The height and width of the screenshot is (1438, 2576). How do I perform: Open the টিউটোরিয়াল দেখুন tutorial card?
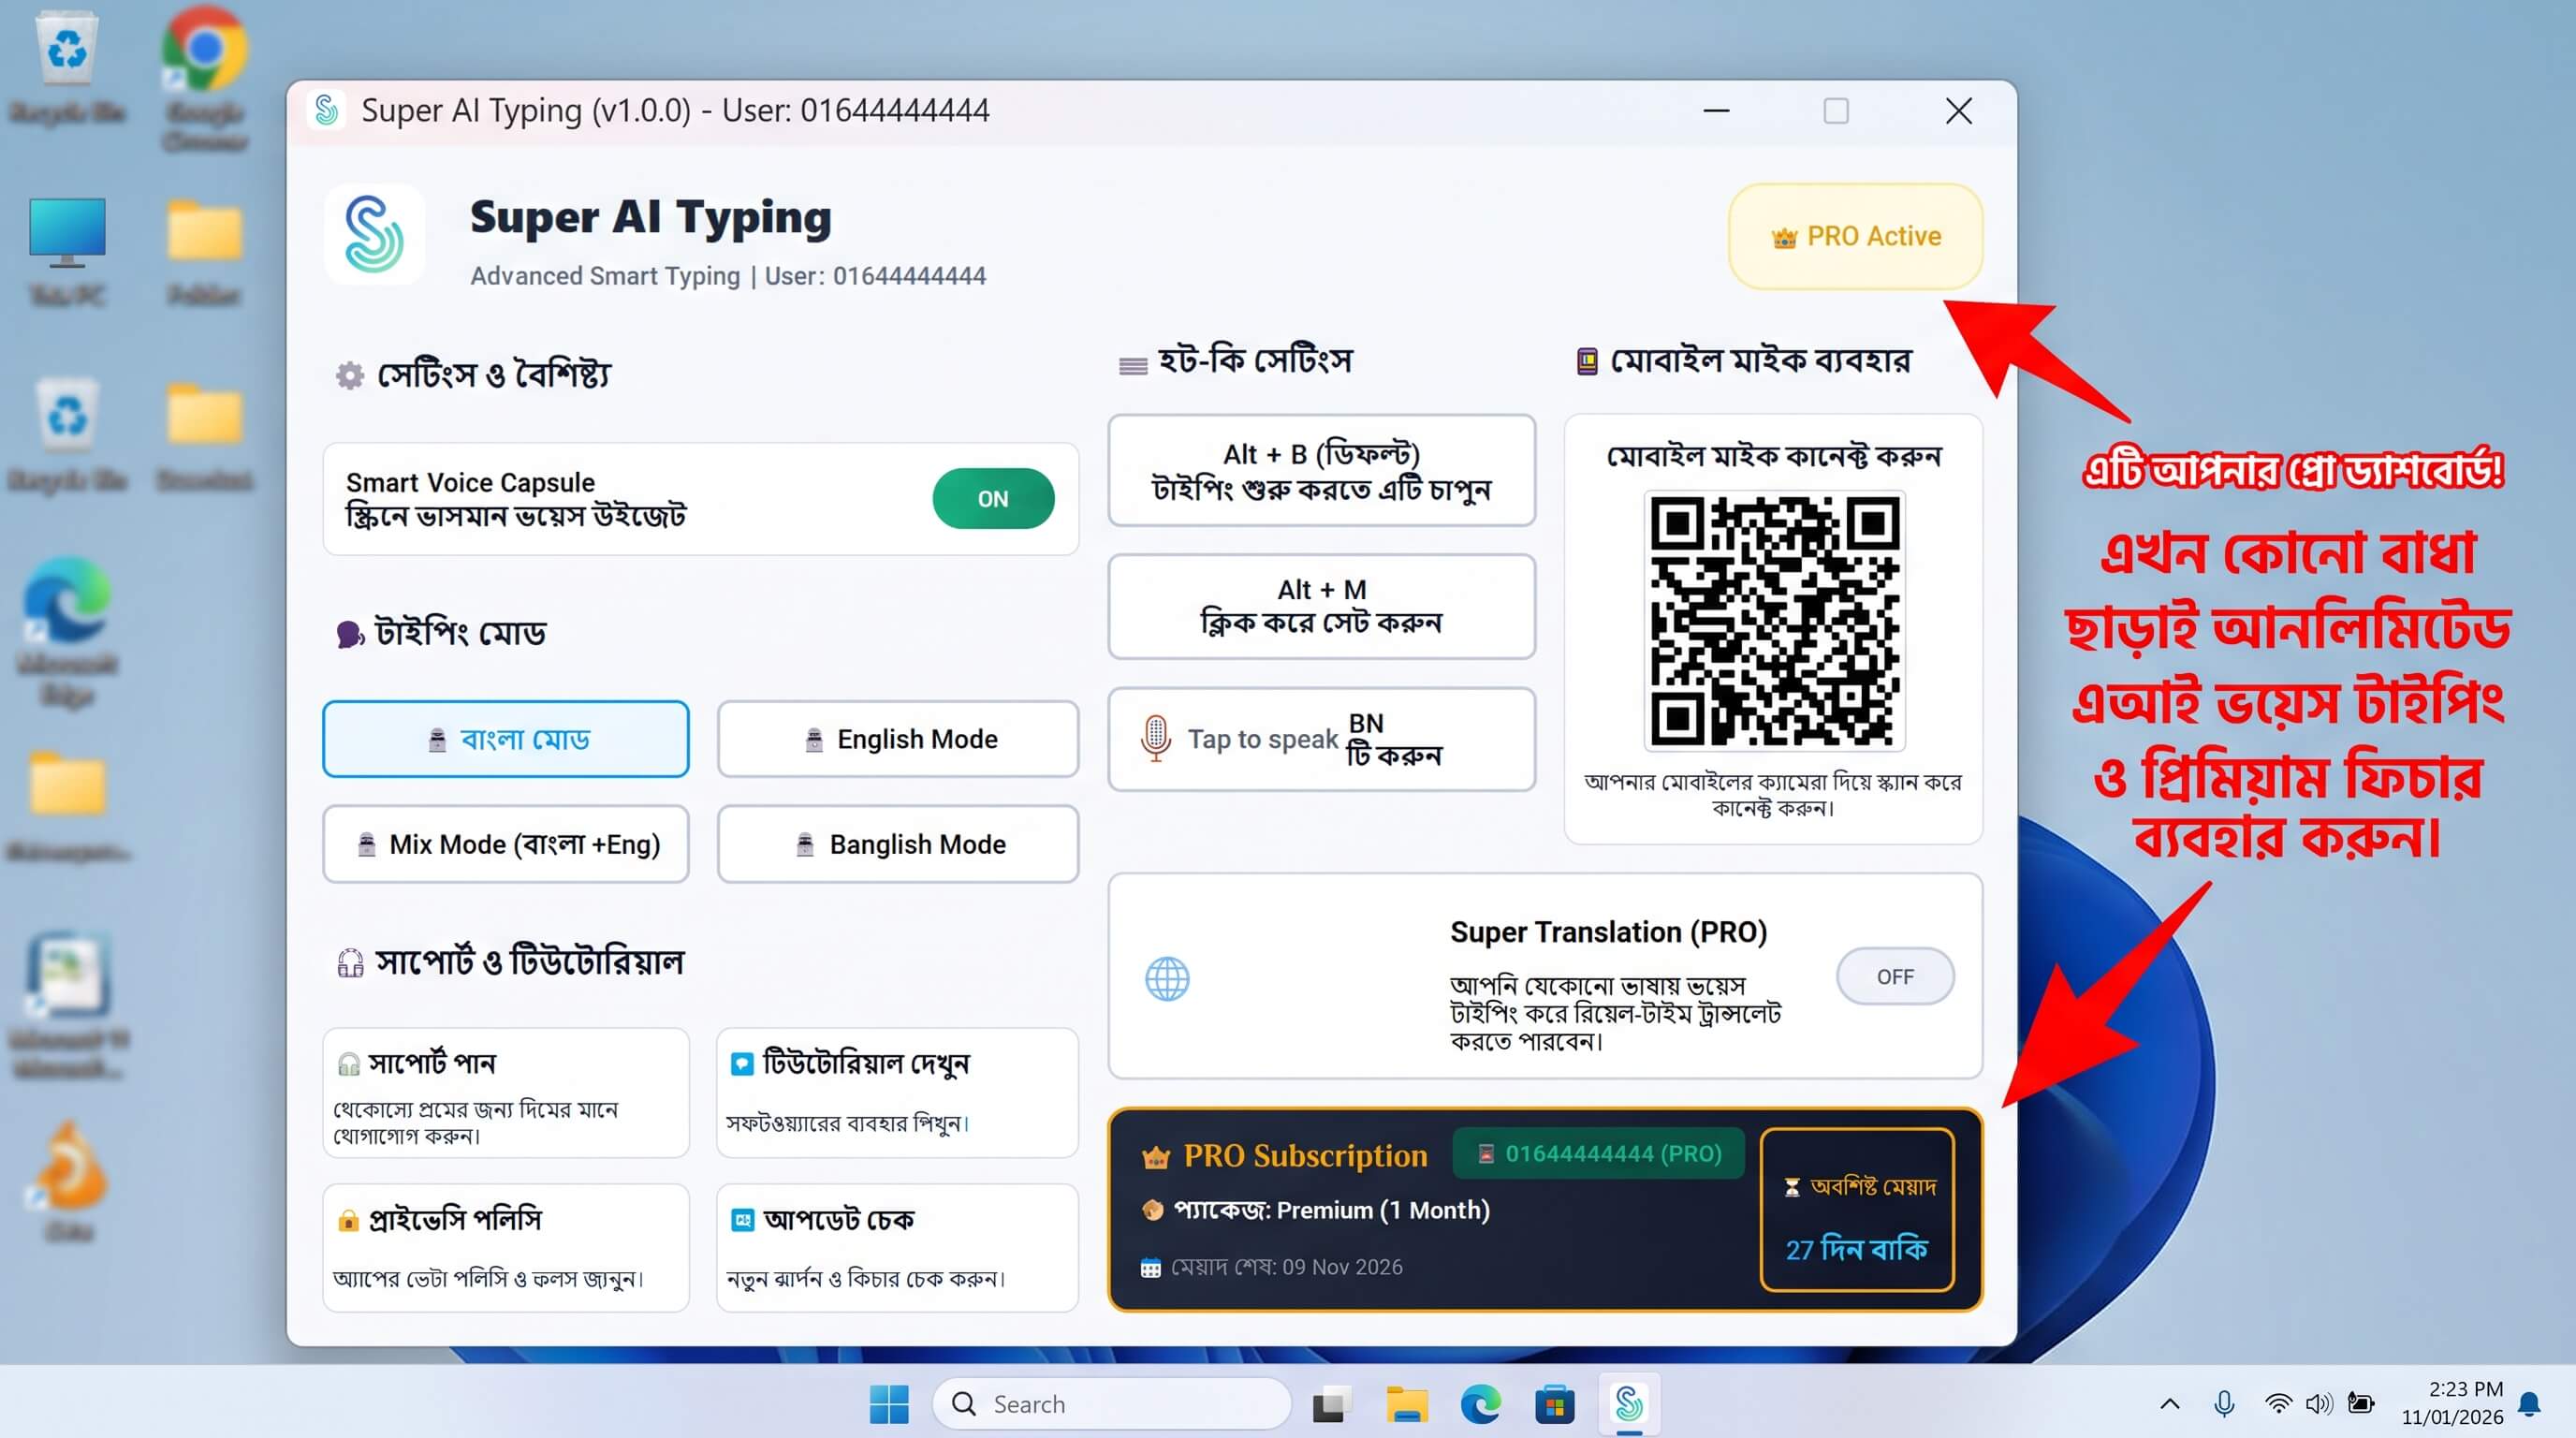[x=897, y=1092]
